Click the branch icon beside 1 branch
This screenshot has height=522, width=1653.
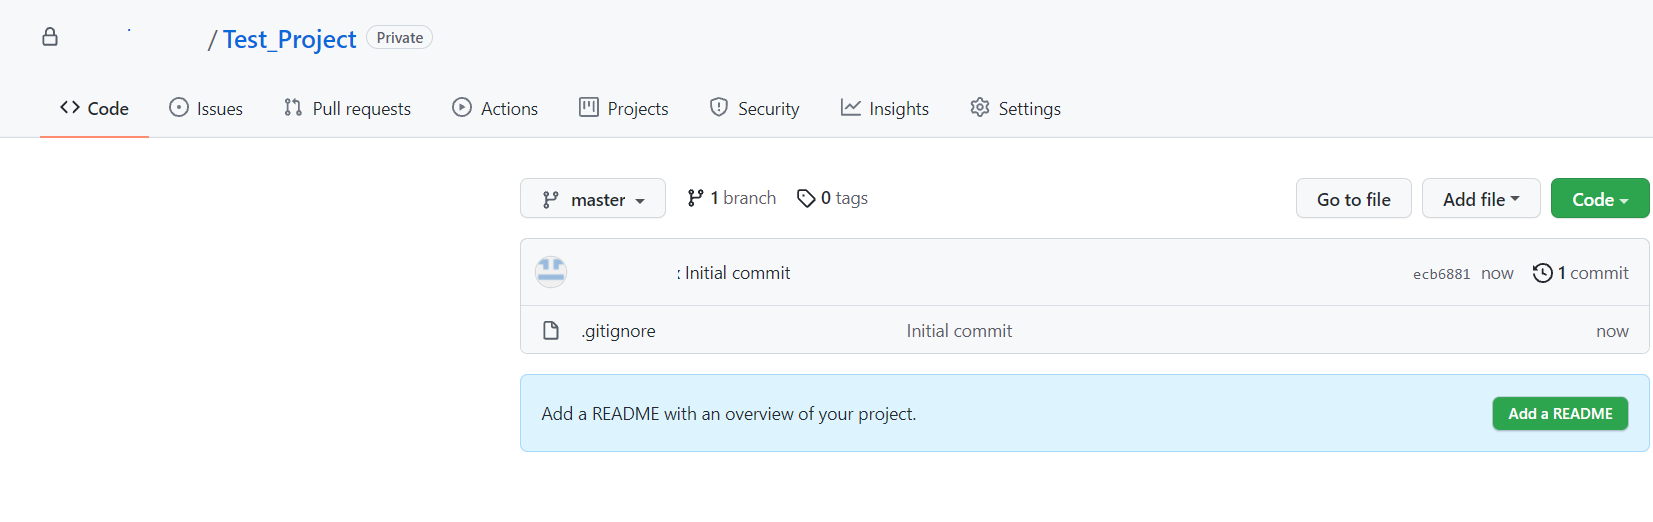(696, 198)
